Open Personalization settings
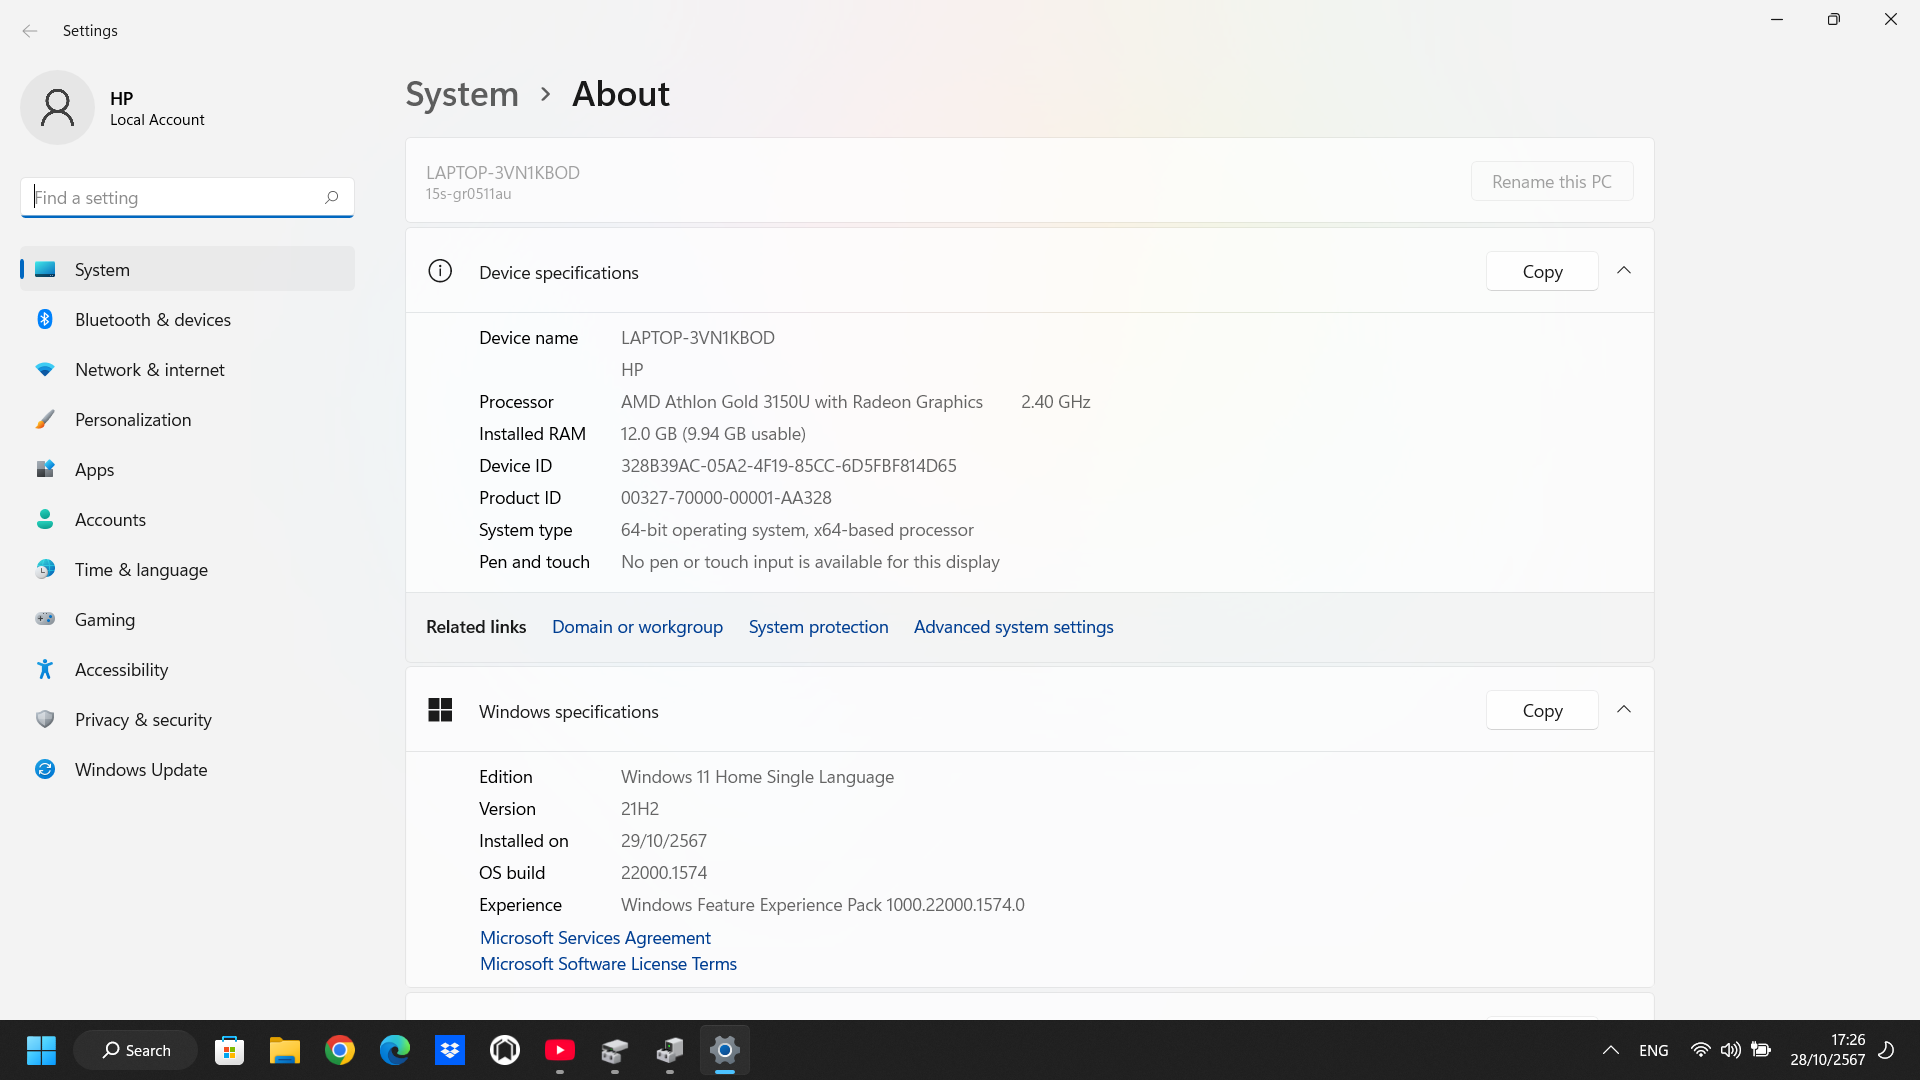This screenshot has height=1080, width=1920. [x=187, y=419]
